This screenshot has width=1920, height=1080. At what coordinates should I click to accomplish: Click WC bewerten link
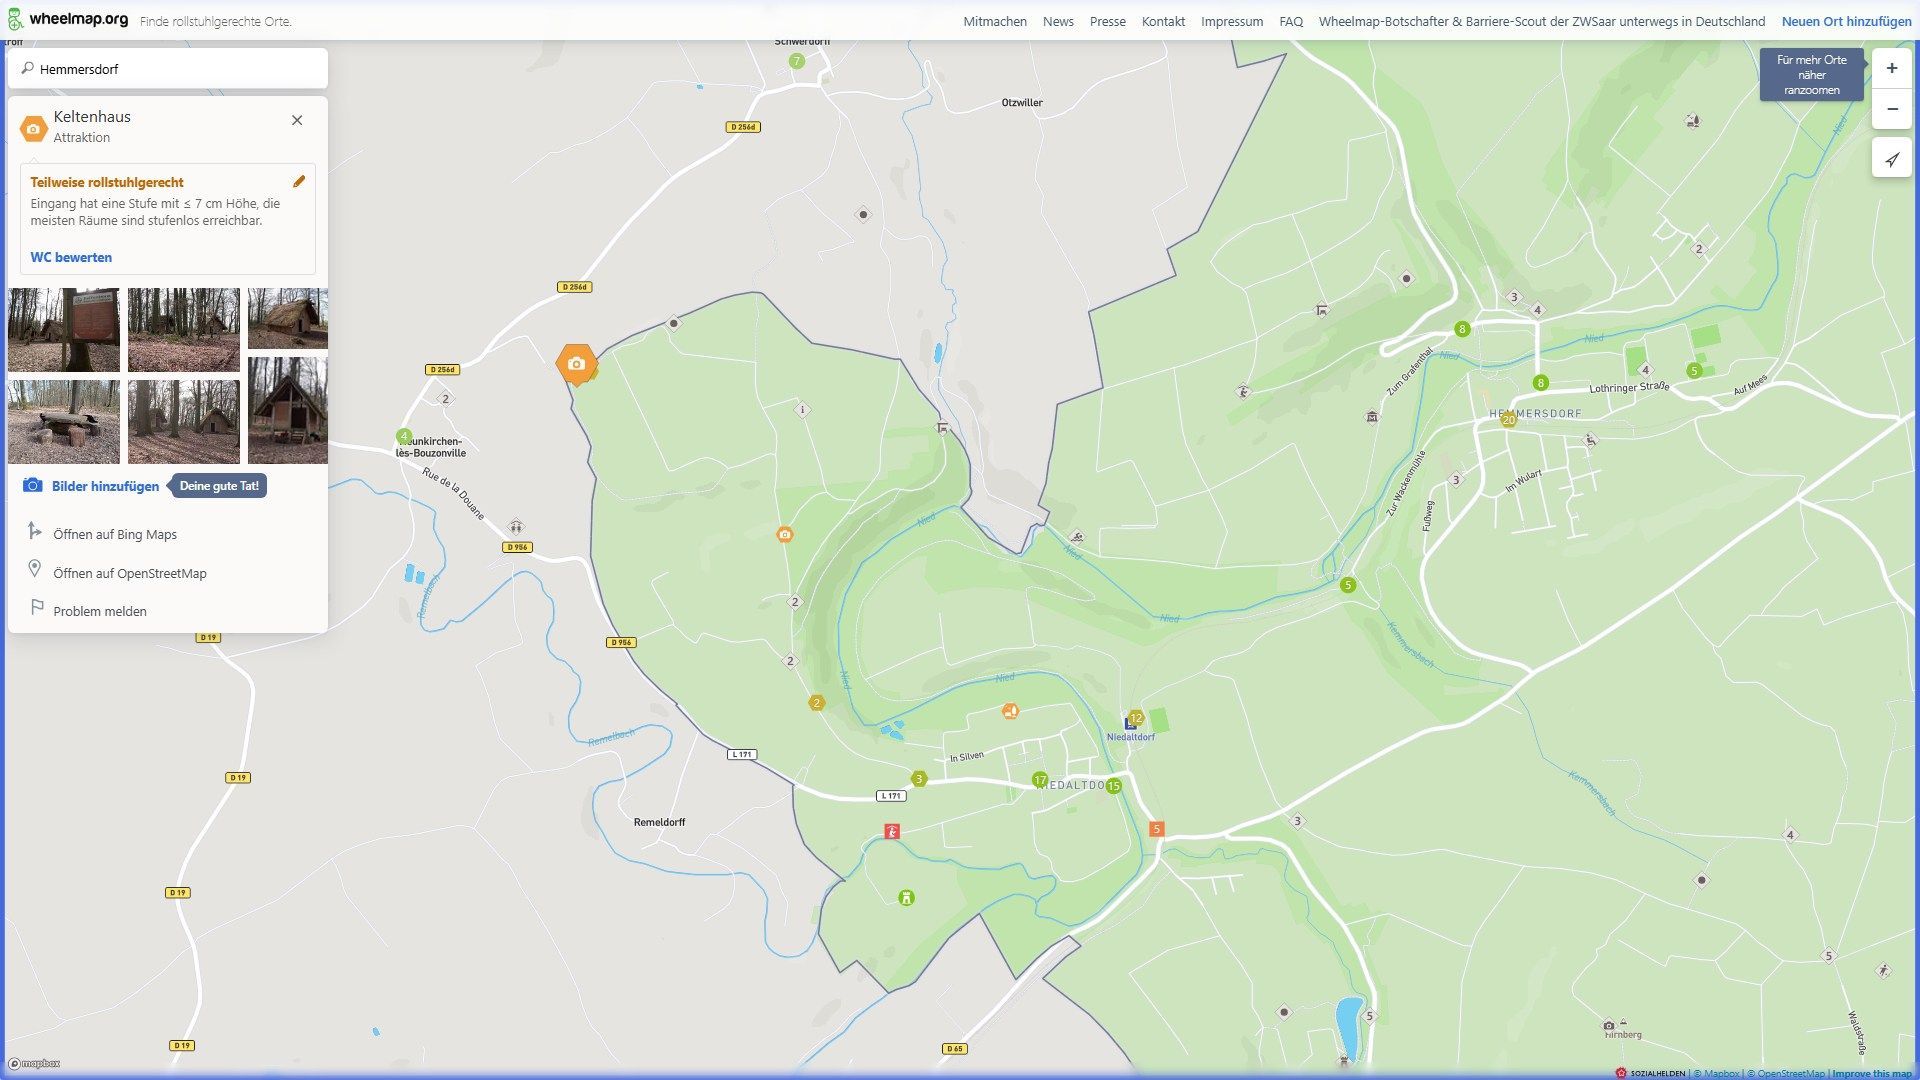click(71, 257)
